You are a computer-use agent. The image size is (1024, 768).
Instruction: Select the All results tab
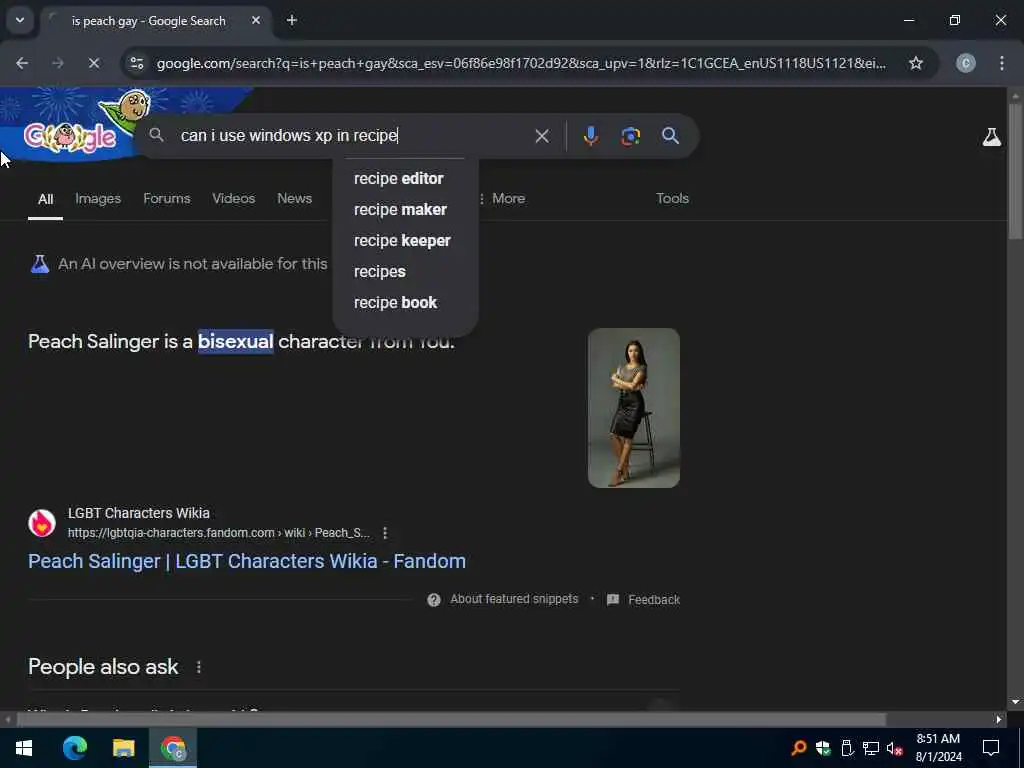click(x=45, y=199)
